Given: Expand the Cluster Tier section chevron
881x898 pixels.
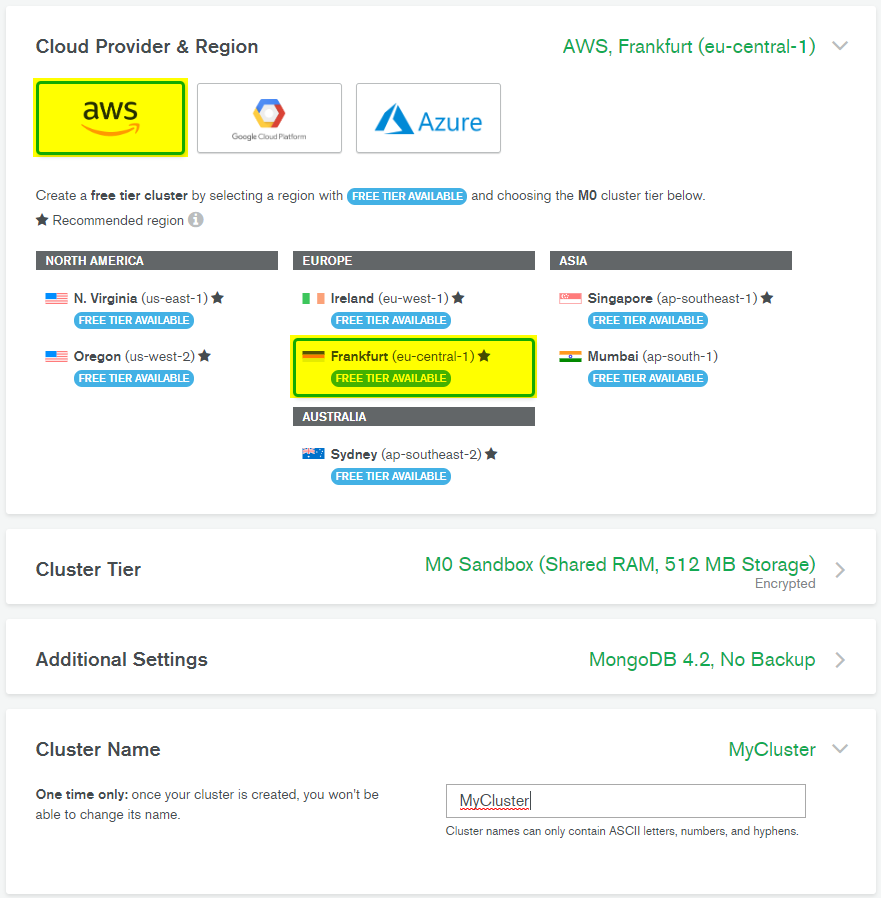Looking at the screenshot, I should [840, 570].
